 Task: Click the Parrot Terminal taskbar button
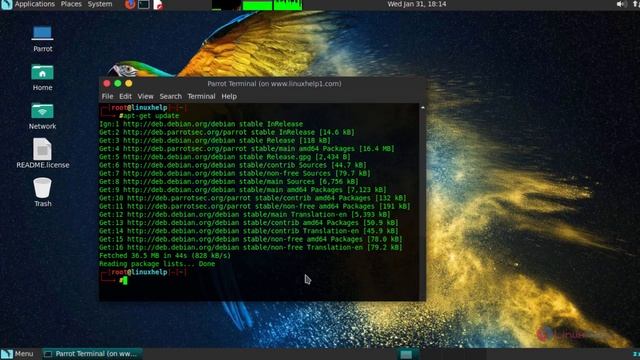pos(92,354)
